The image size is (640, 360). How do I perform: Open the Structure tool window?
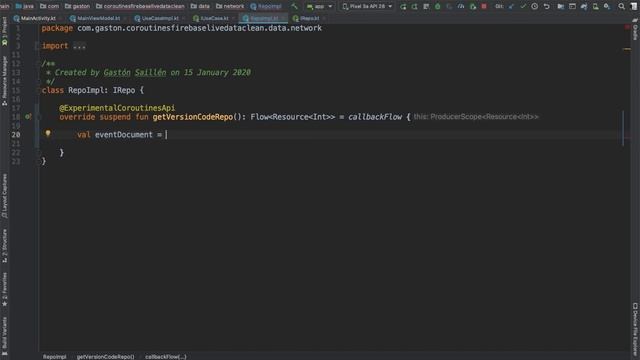click(x=4, y=246)
